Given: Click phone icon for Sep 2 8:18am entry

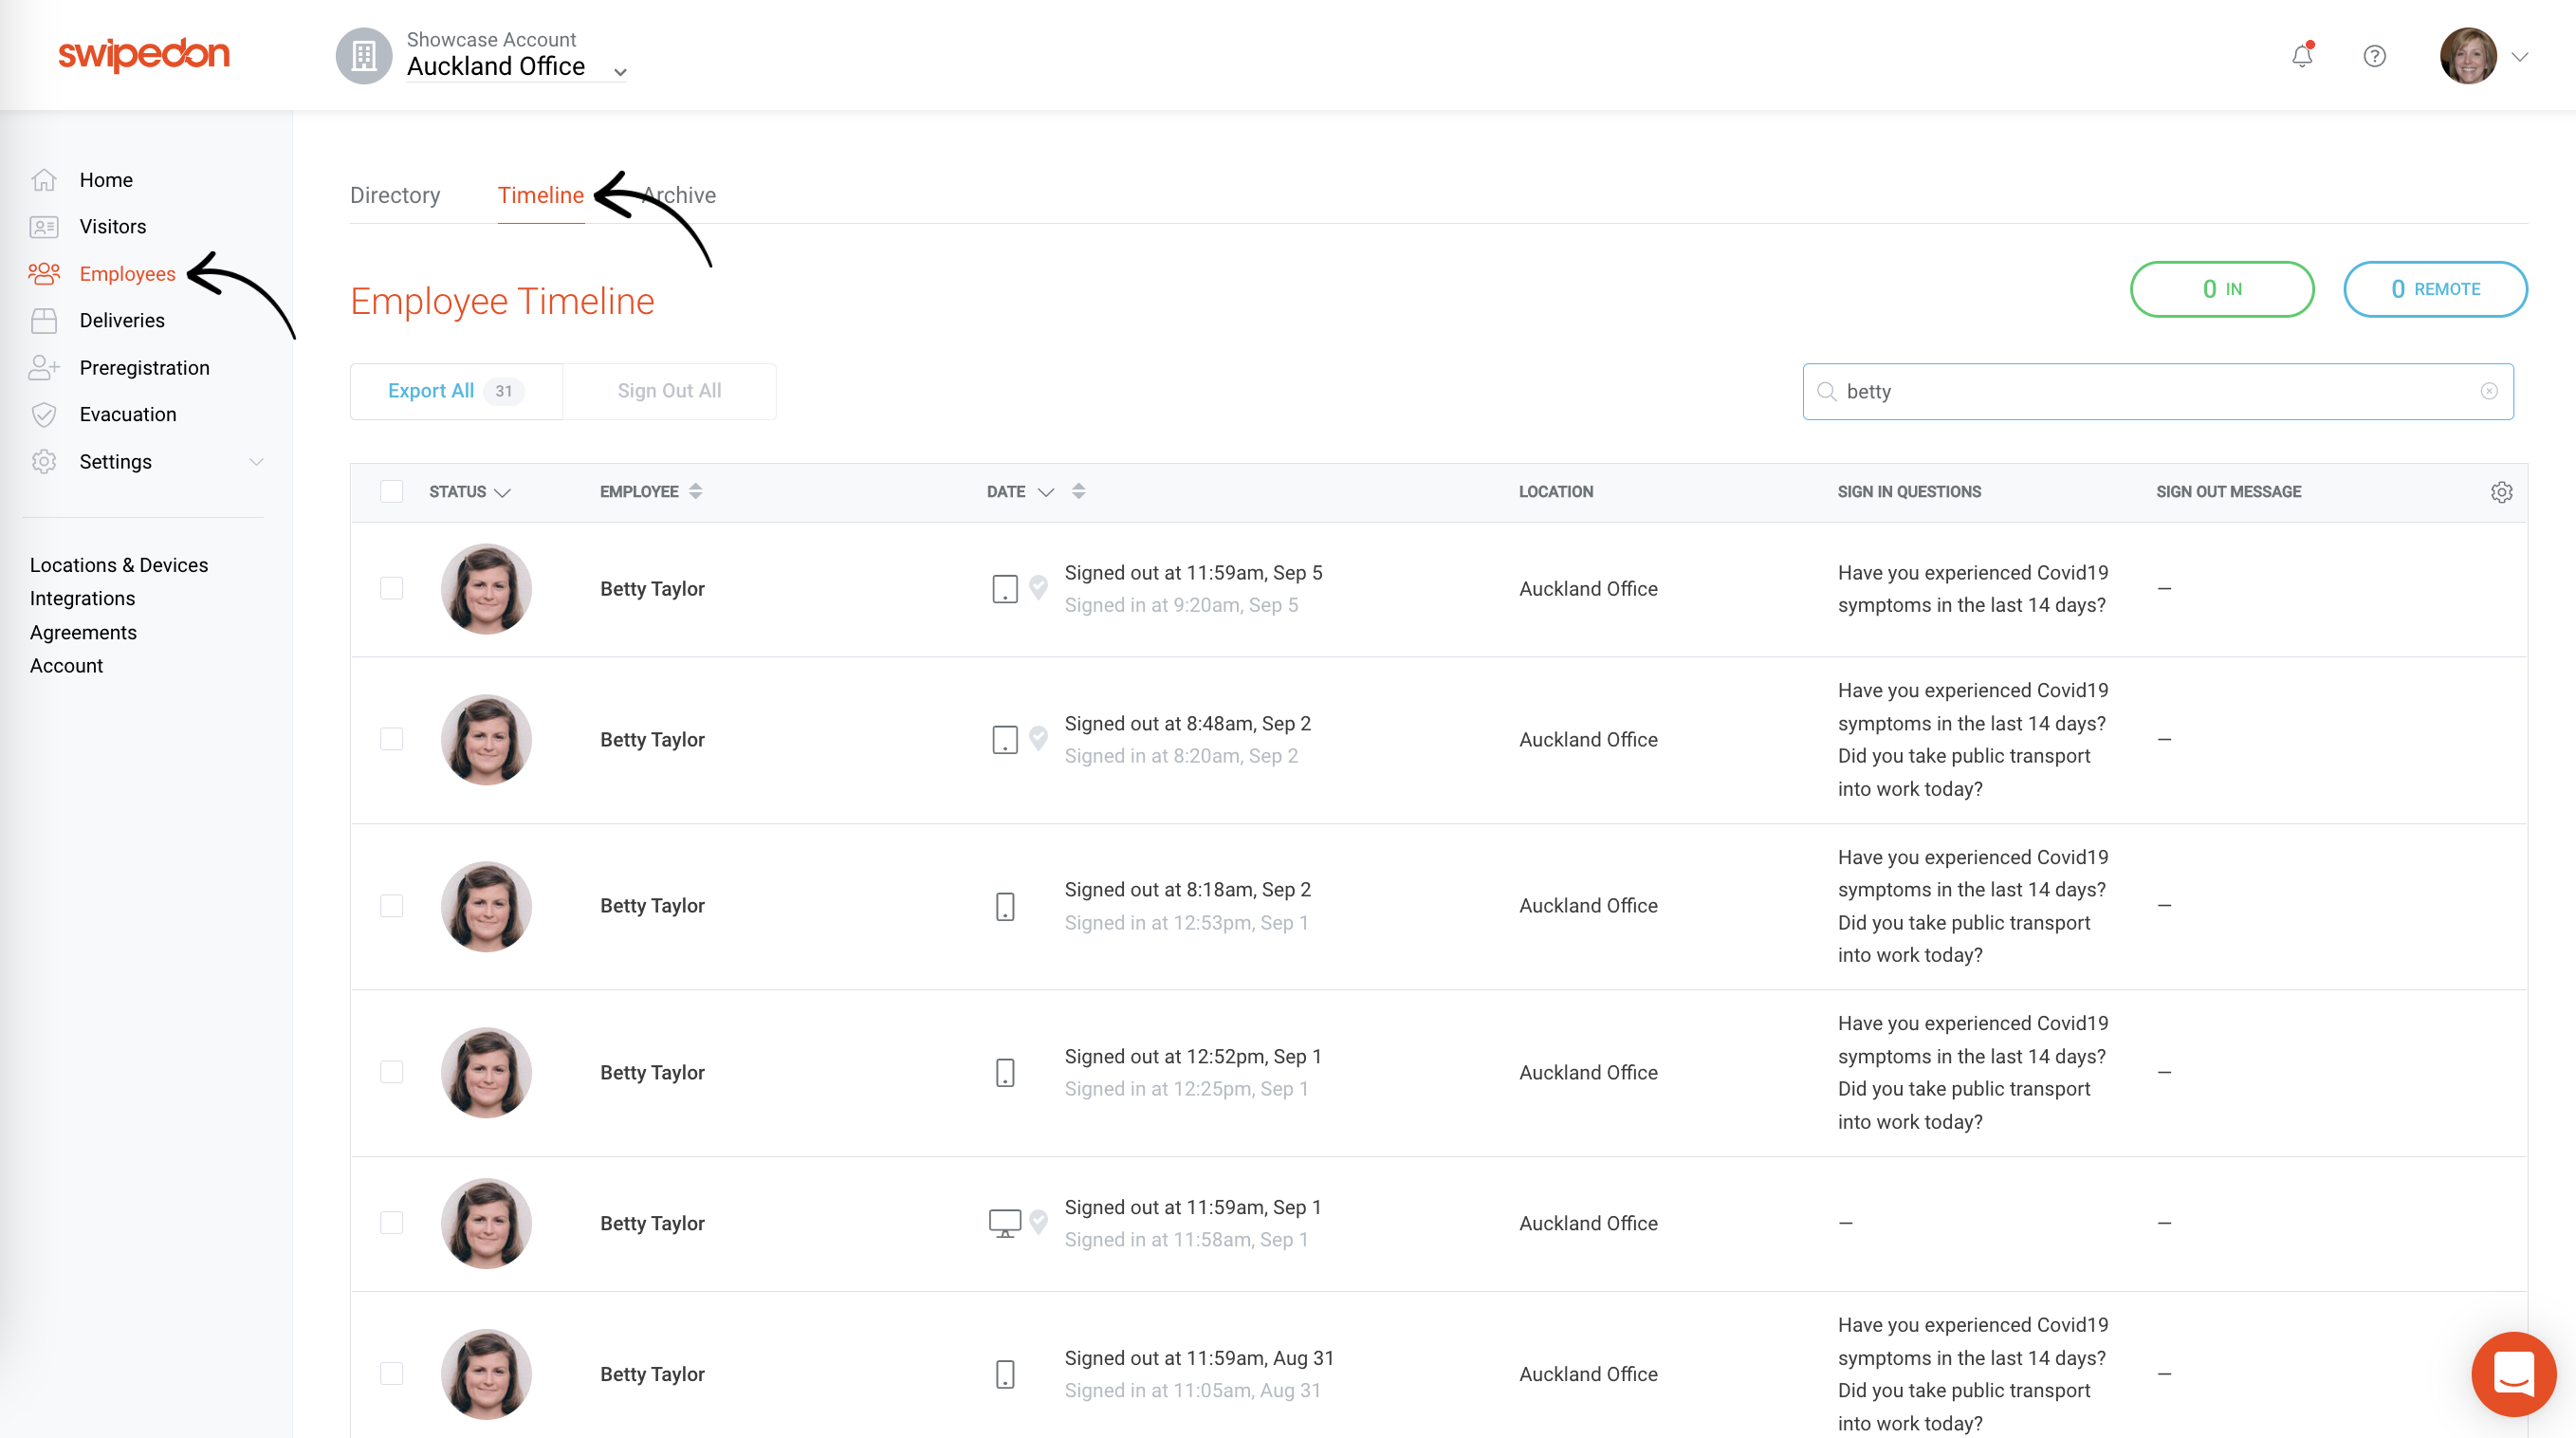Looking at the screenshot, I should (x=1005, y=906).
